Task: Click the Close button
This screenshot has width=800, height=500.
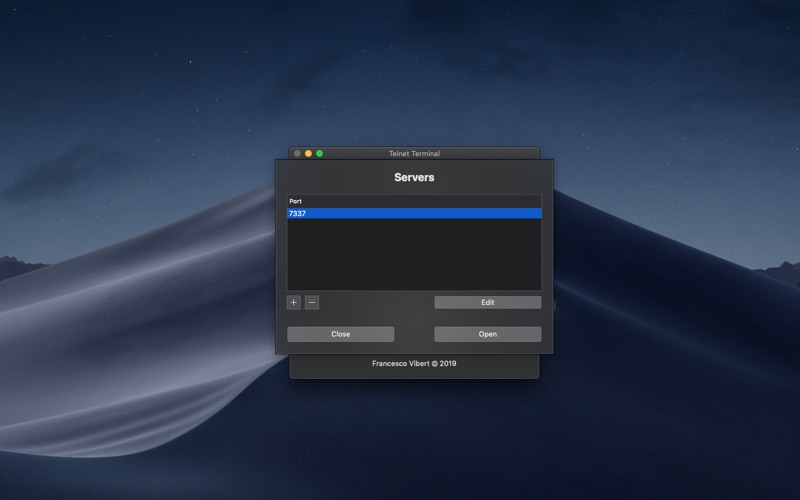Action: [x=340, y=334]
